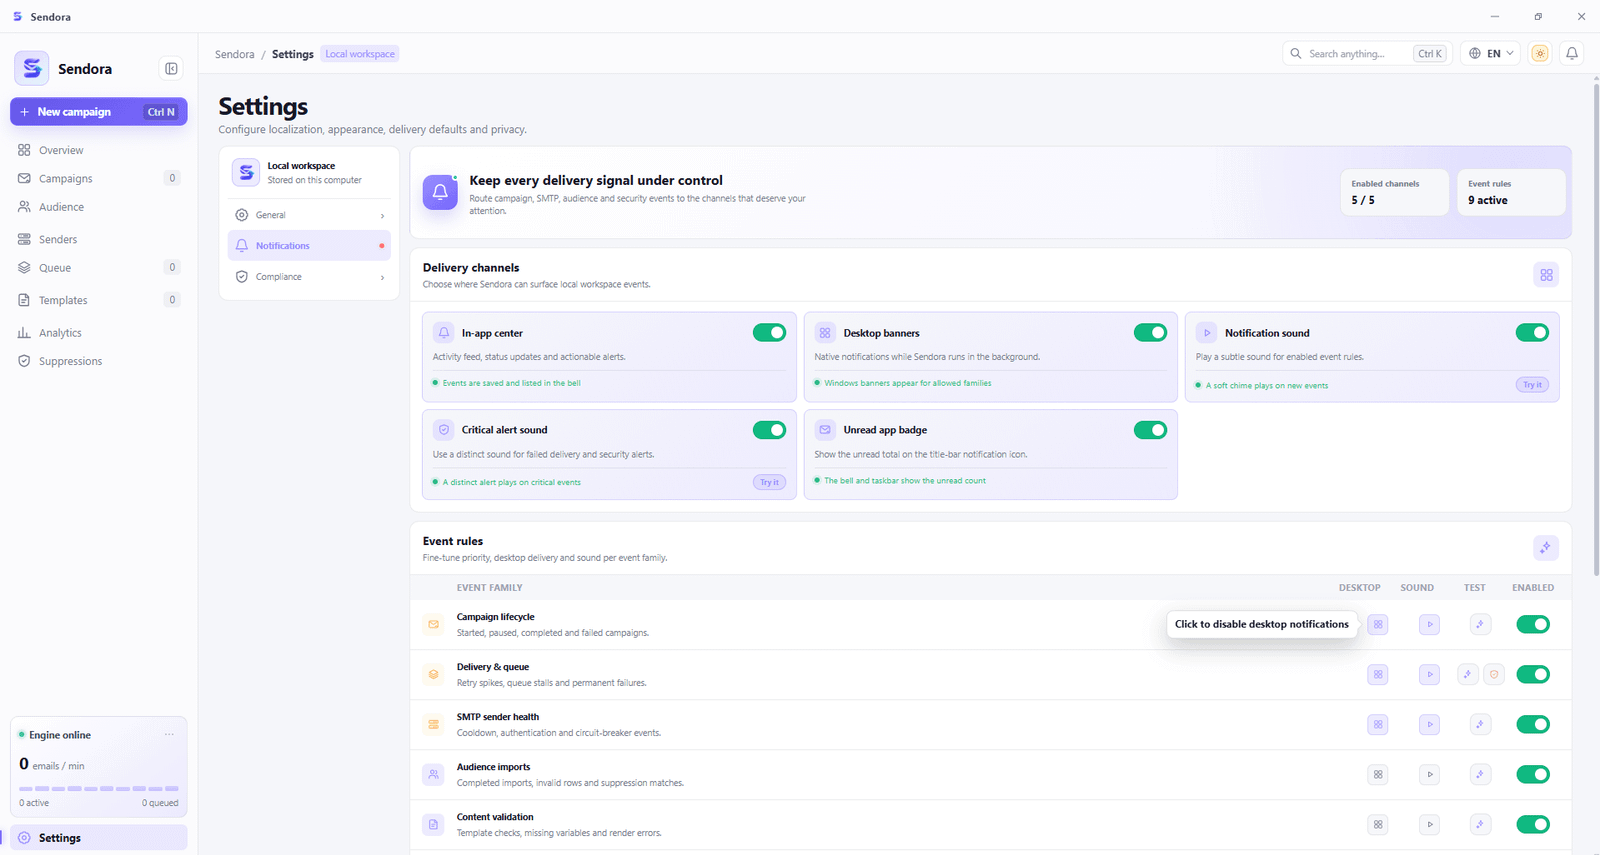This screenshot has height=855, width=1600.
Task: Open Suppressions in the sidebar
Action: click(98, 361)
